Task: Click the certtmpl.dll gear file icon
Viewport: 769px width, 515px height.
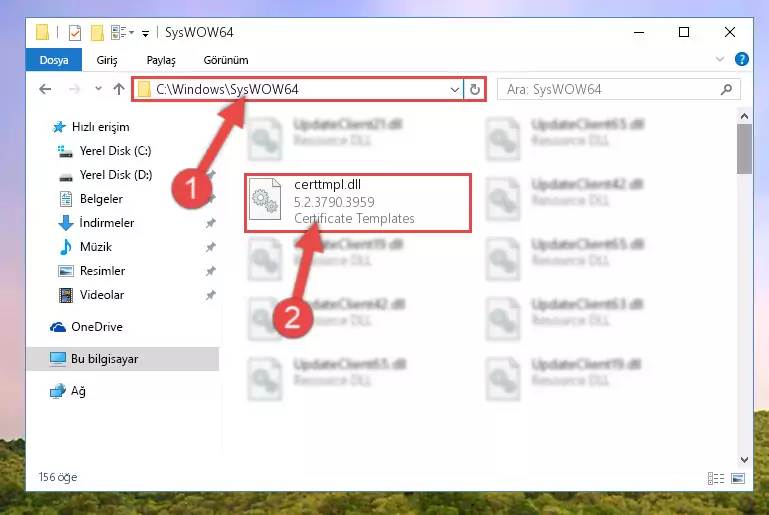Action: coord(265,199)
